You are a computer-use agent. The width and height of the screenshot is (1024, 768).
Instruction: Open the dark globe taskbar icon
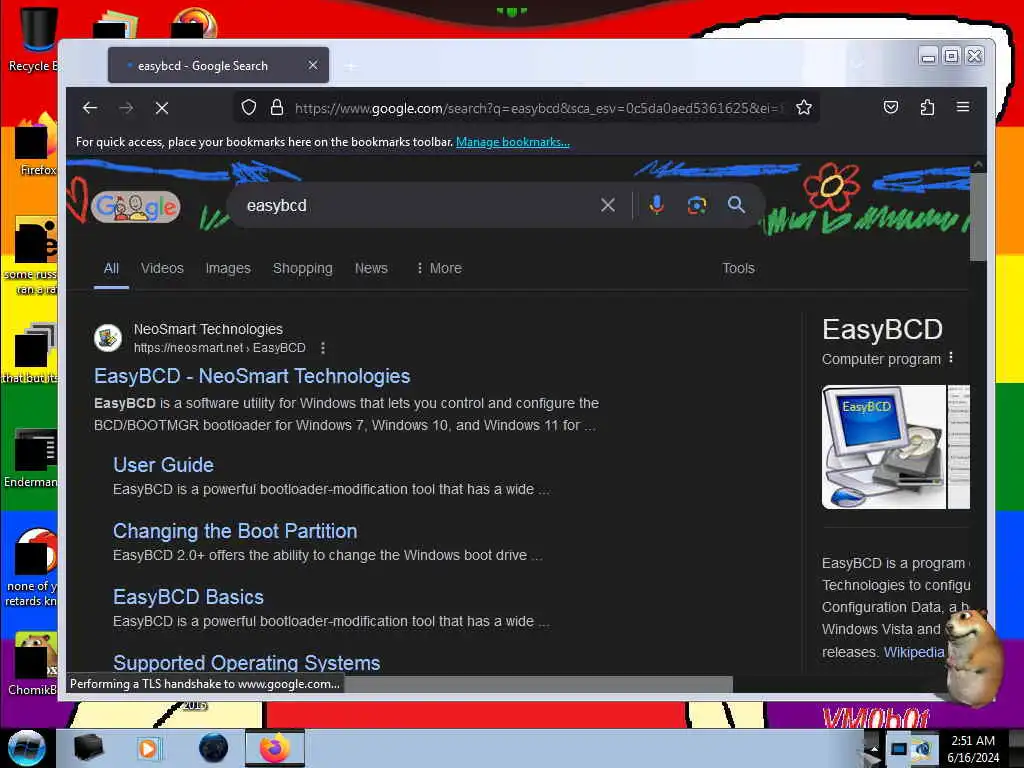213,748
